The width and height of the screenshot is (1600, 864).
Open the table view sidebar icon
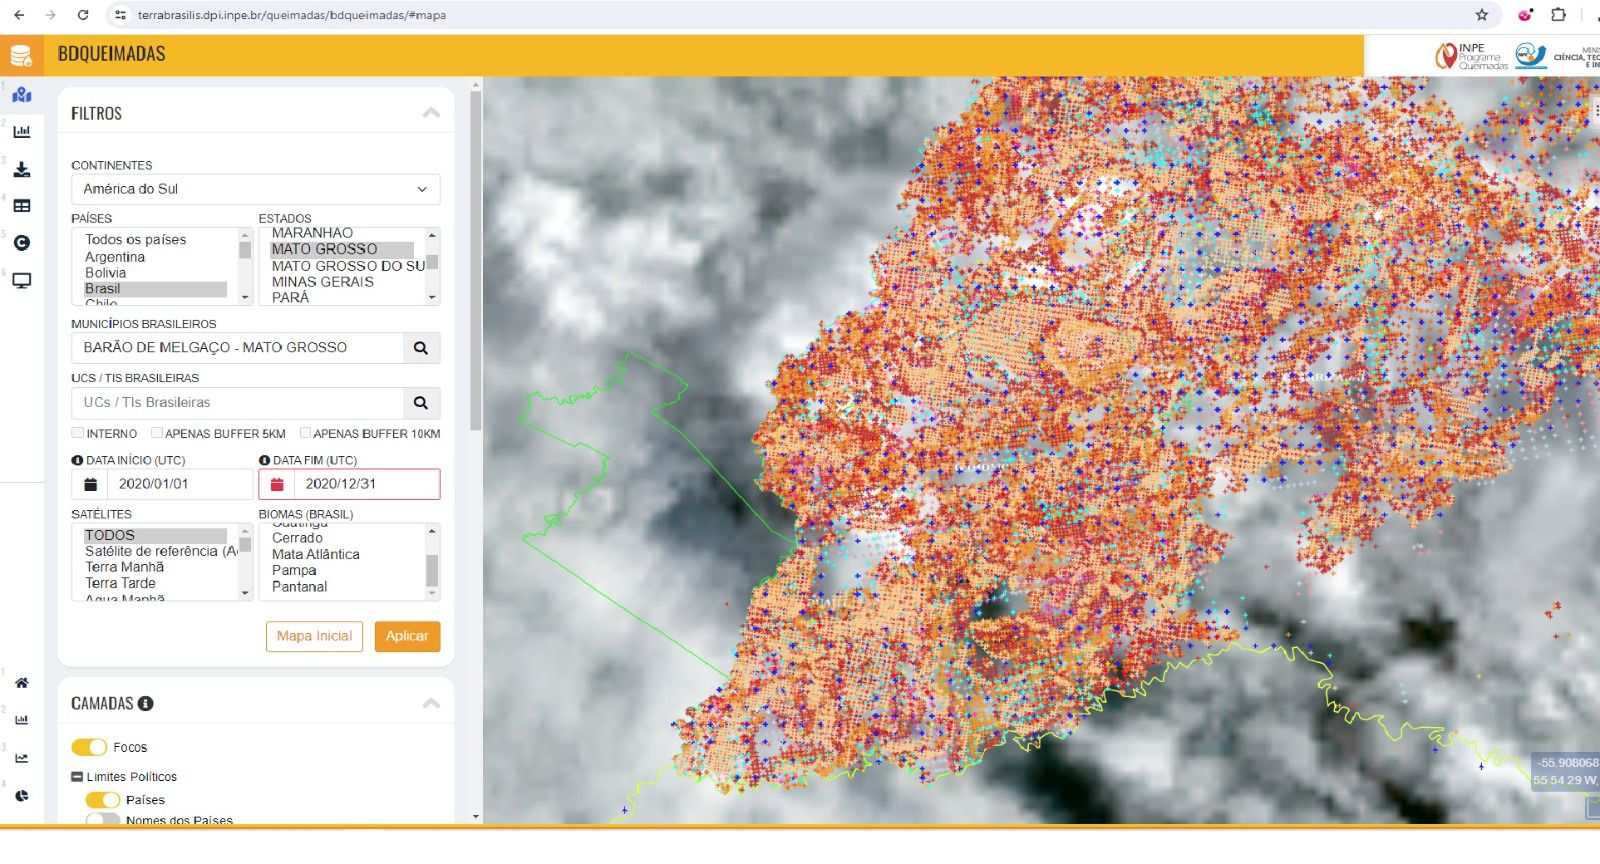point(22,206)
